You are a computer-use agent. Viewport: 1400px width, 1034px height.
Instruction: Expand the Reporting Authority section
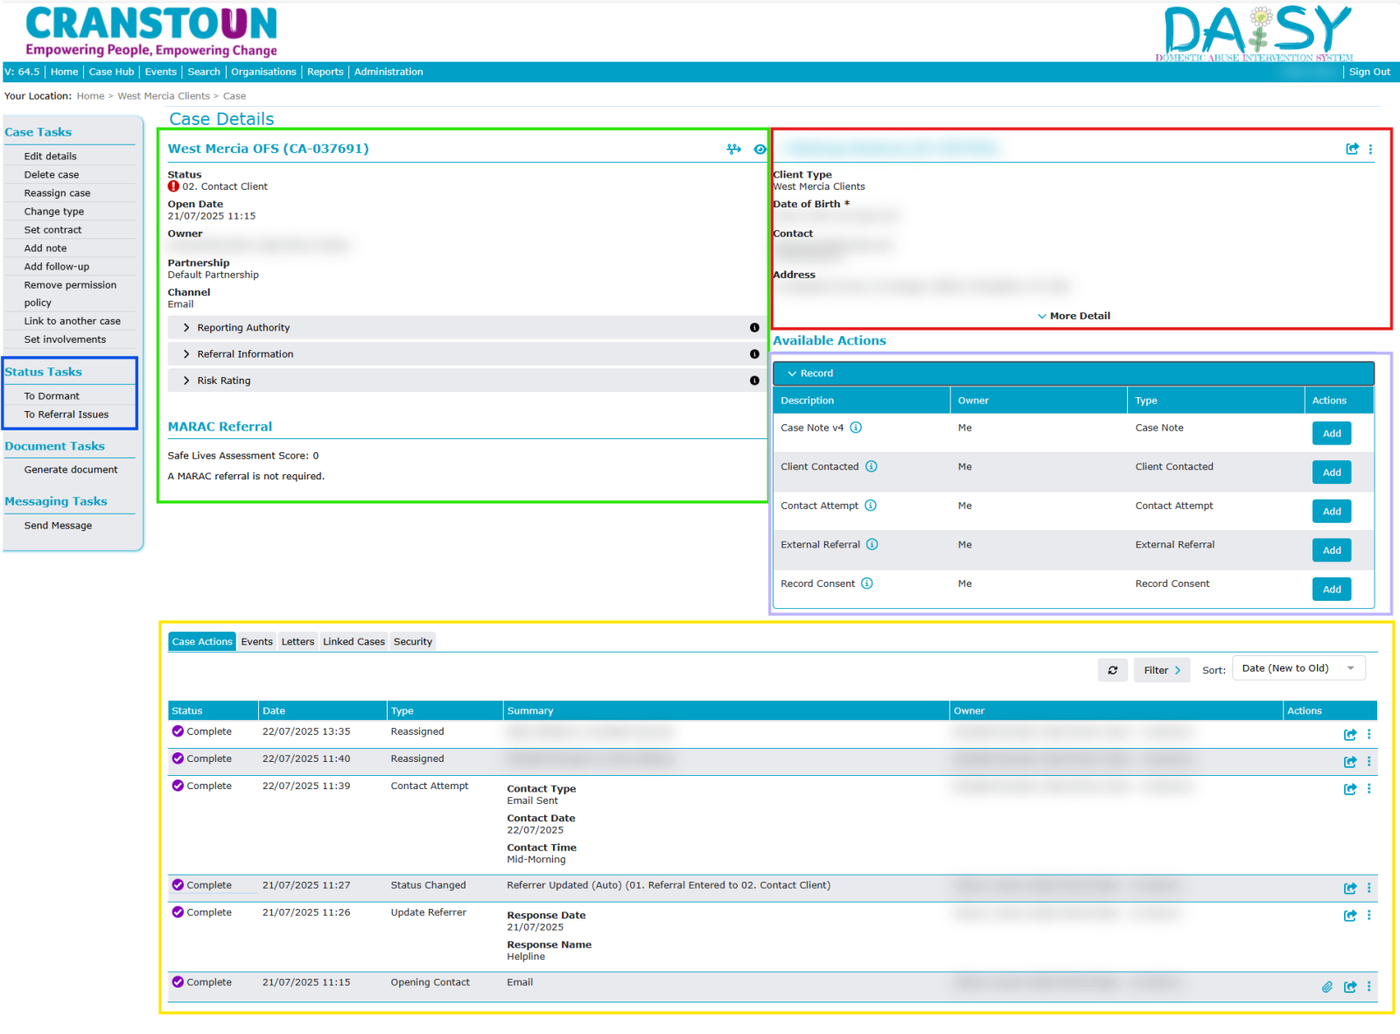(462, 328)
